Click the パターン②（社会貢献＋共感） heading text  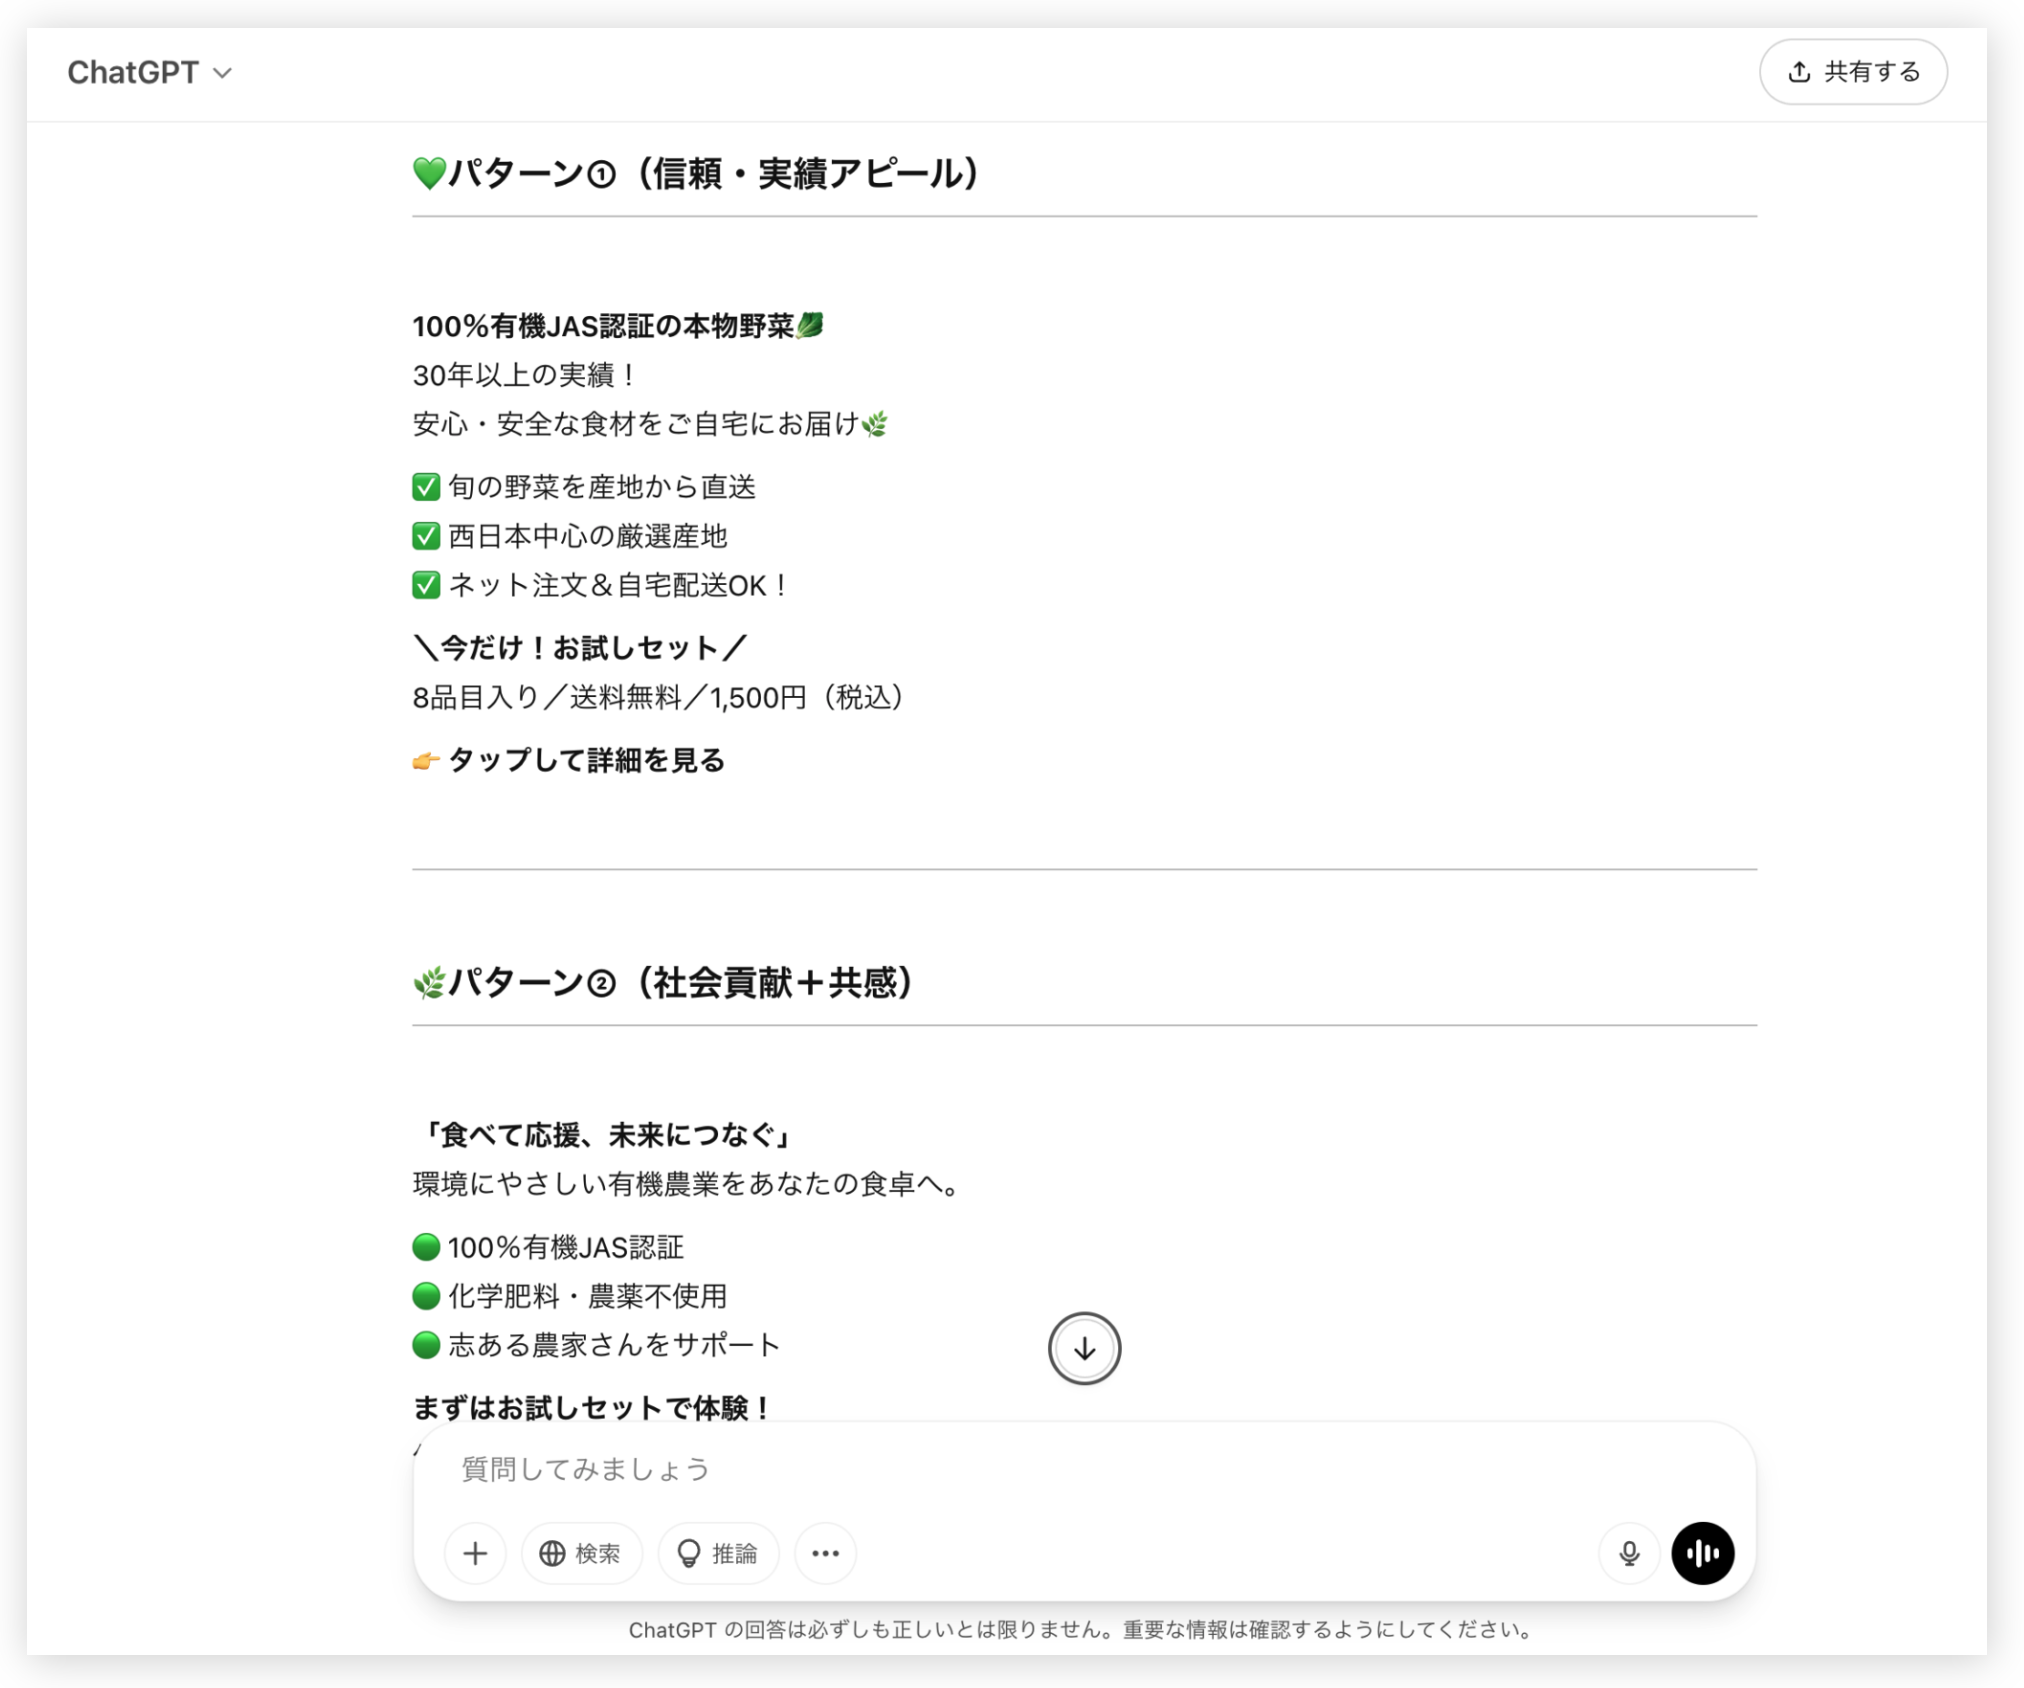(x=680, y=983)
